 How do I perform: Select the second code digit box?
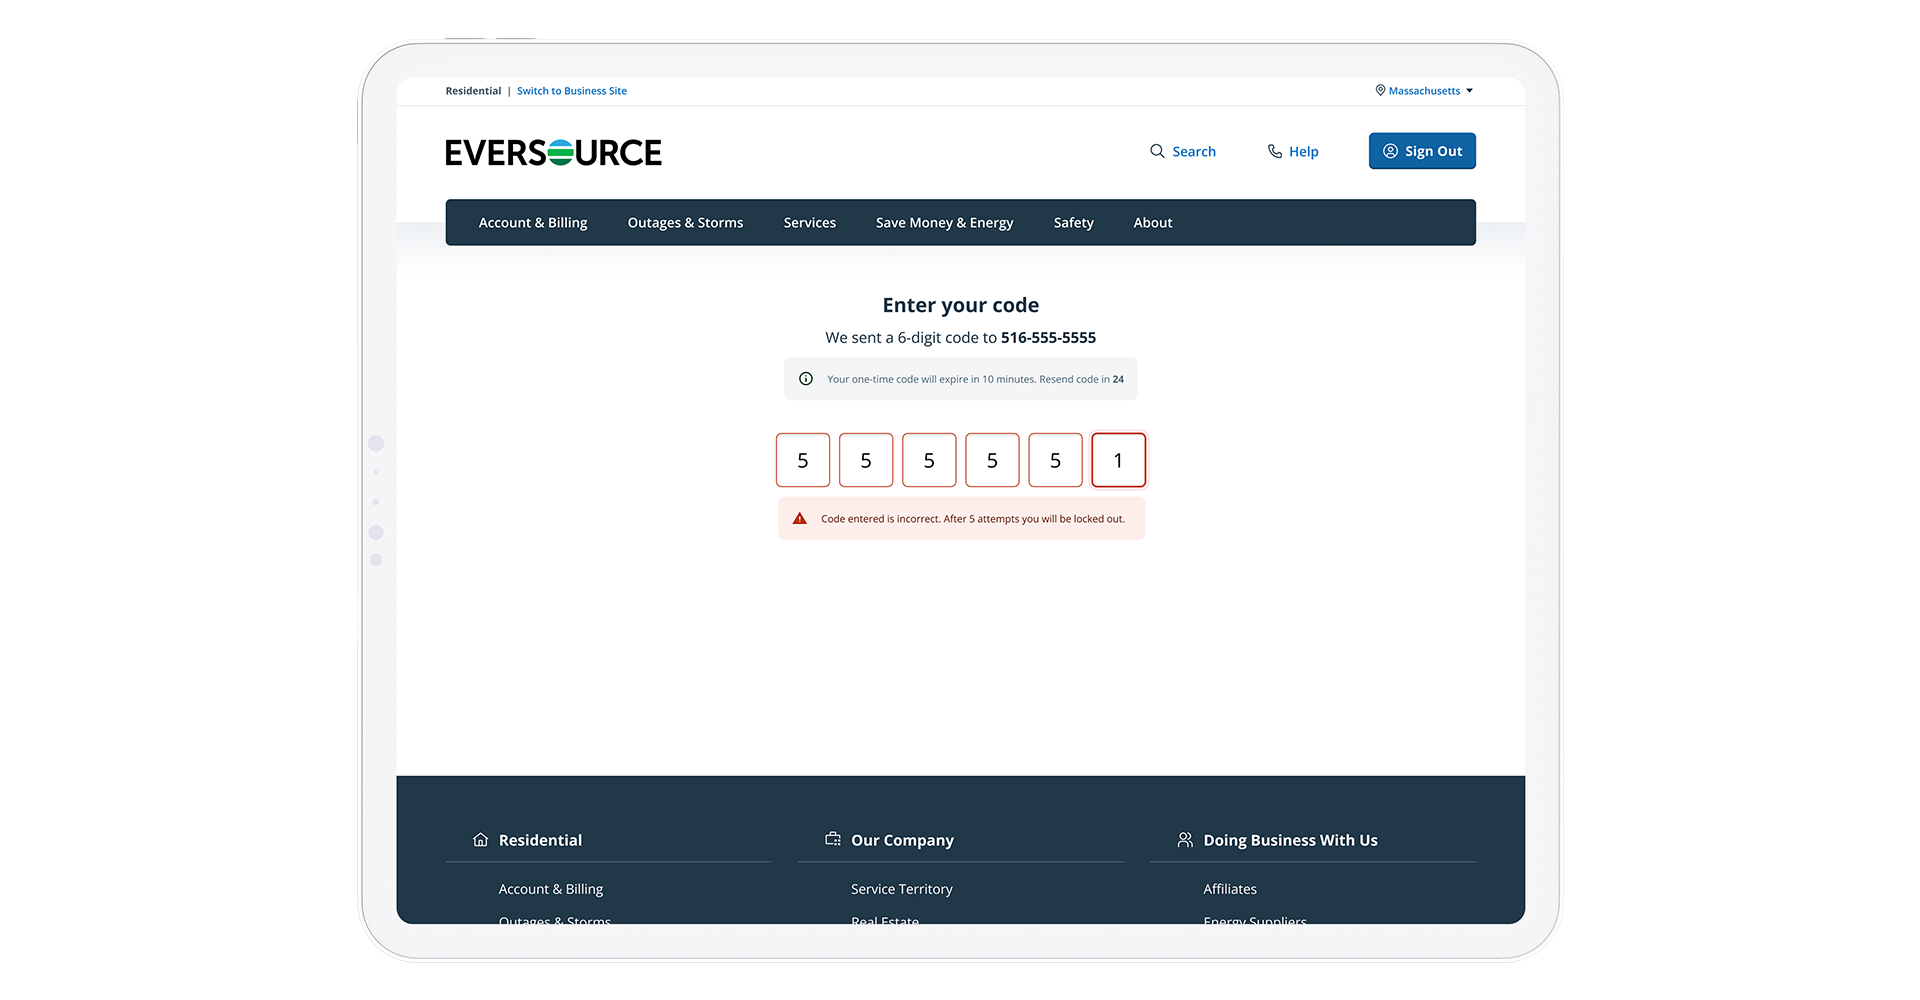tap(866, 460)
